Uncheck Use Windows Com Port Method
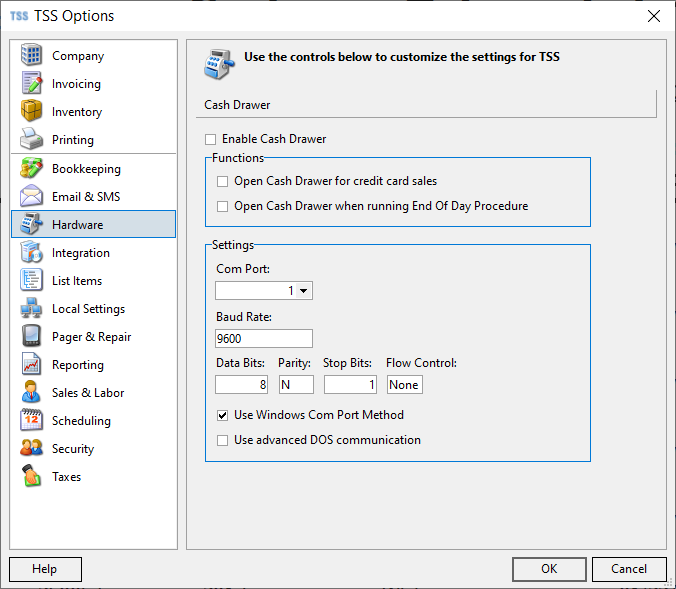 [222, 415]
